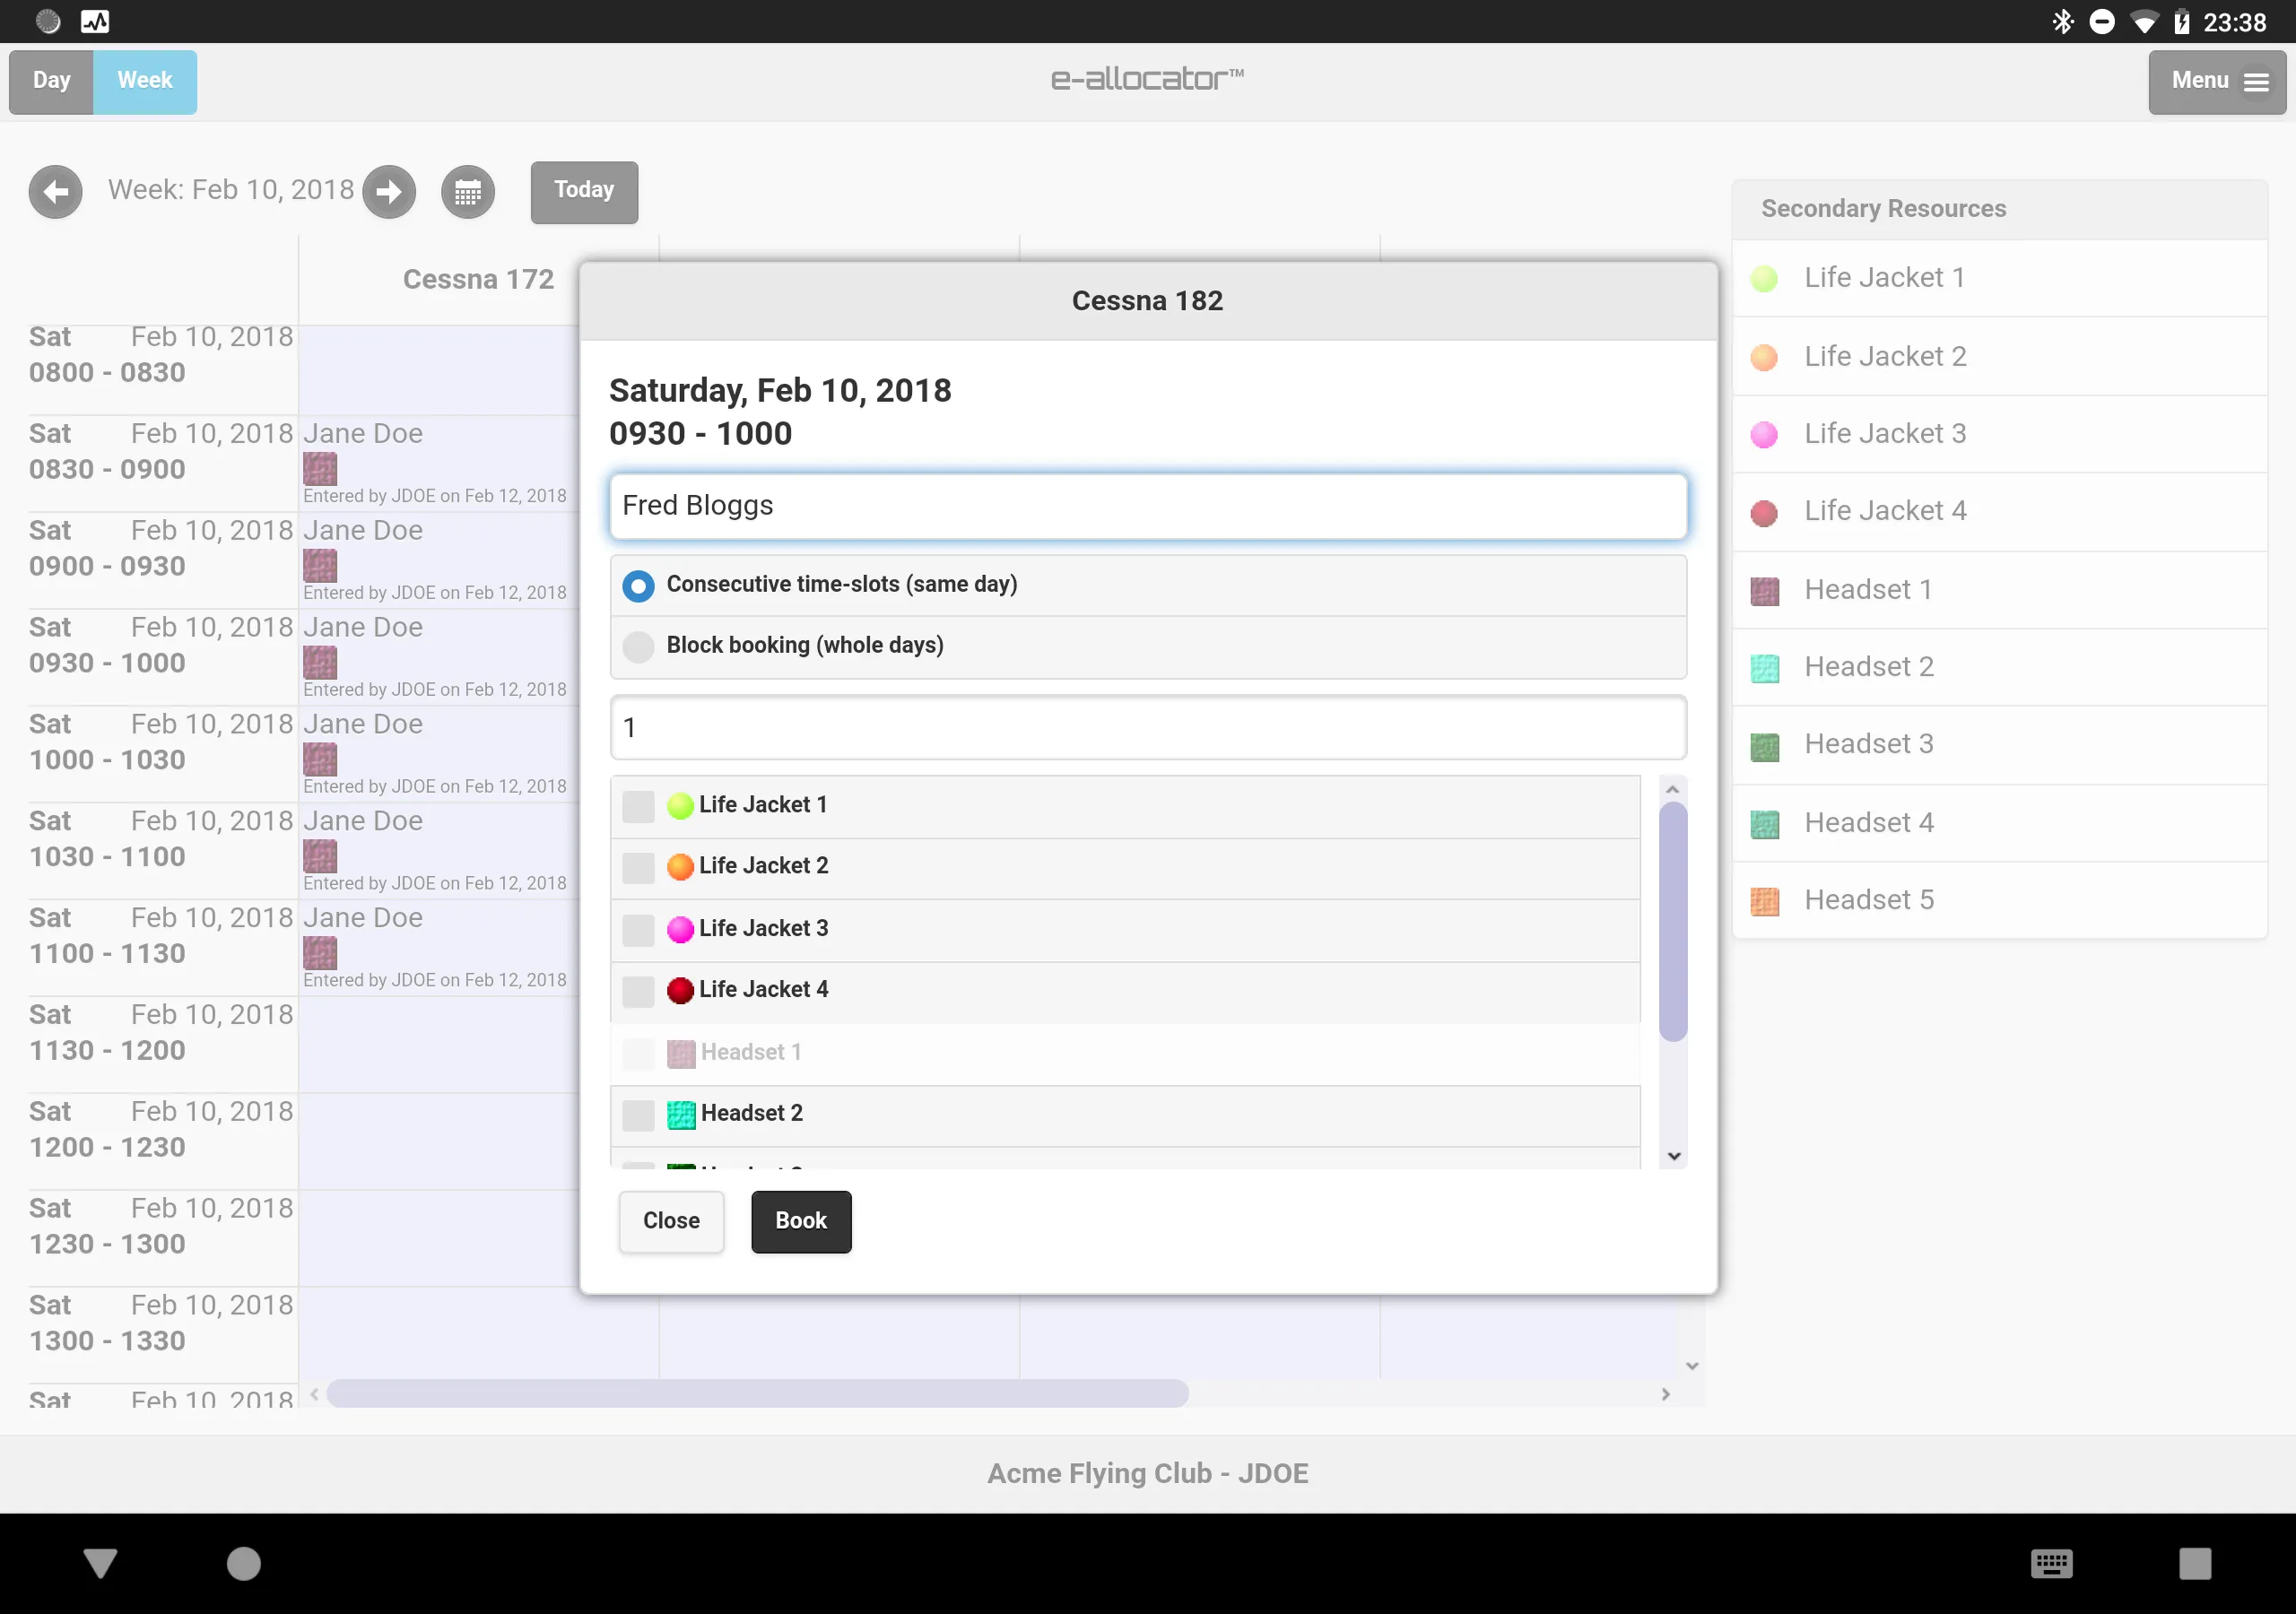Switch to Week view tab

[x=145, y=82]
